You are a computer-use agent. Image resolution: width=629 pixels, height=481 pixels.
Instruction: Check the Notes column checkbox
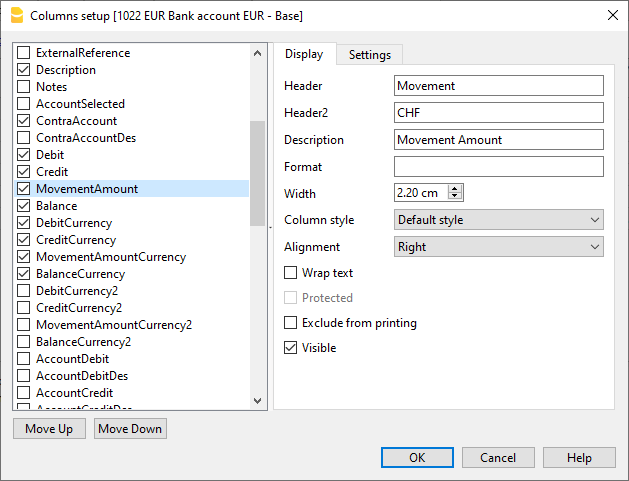[x=24, y=87]
